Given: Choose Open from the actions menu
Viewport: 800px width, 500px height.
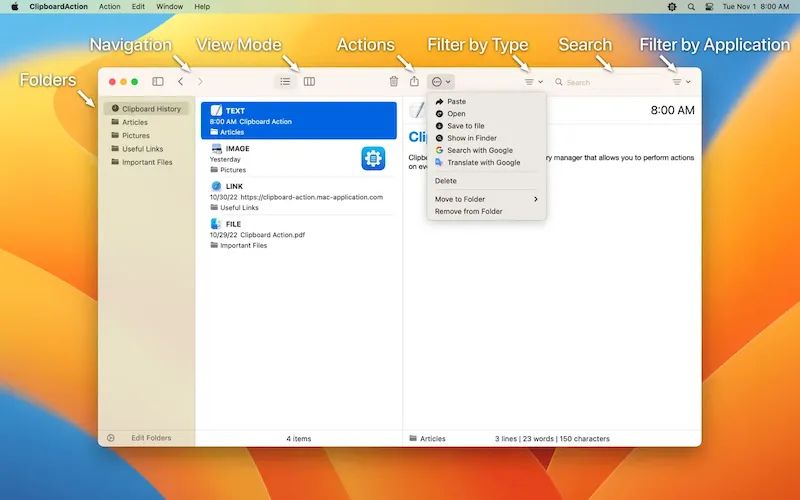Looking at the screenshot, I should [487, 114].
